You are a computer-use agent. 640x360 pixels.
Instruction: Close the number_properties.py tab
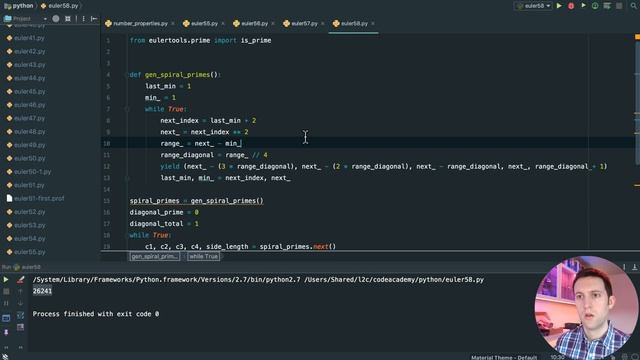tap(173, 24)
